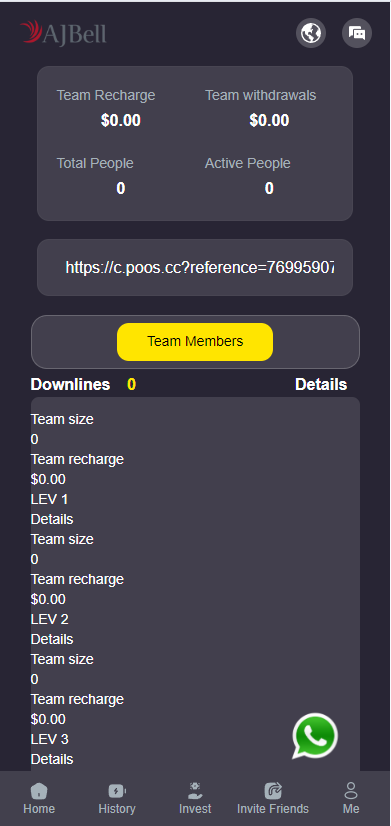Click the globe language icon

pos(311,33)
